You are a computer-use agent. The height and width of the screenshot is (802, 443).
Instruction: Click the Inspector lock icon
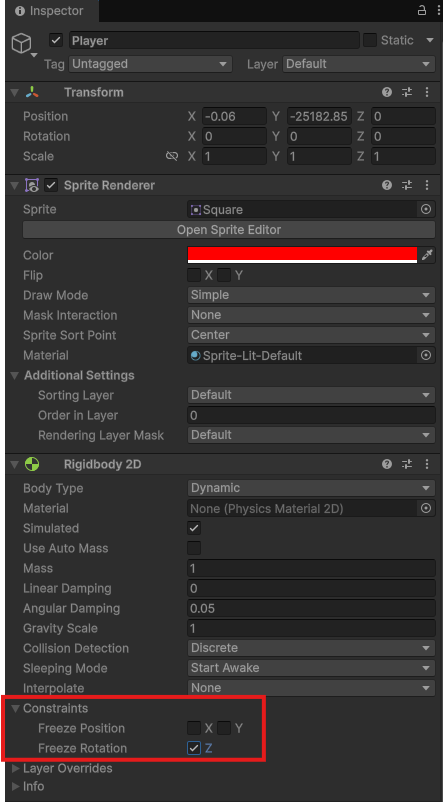click(422, 10)
